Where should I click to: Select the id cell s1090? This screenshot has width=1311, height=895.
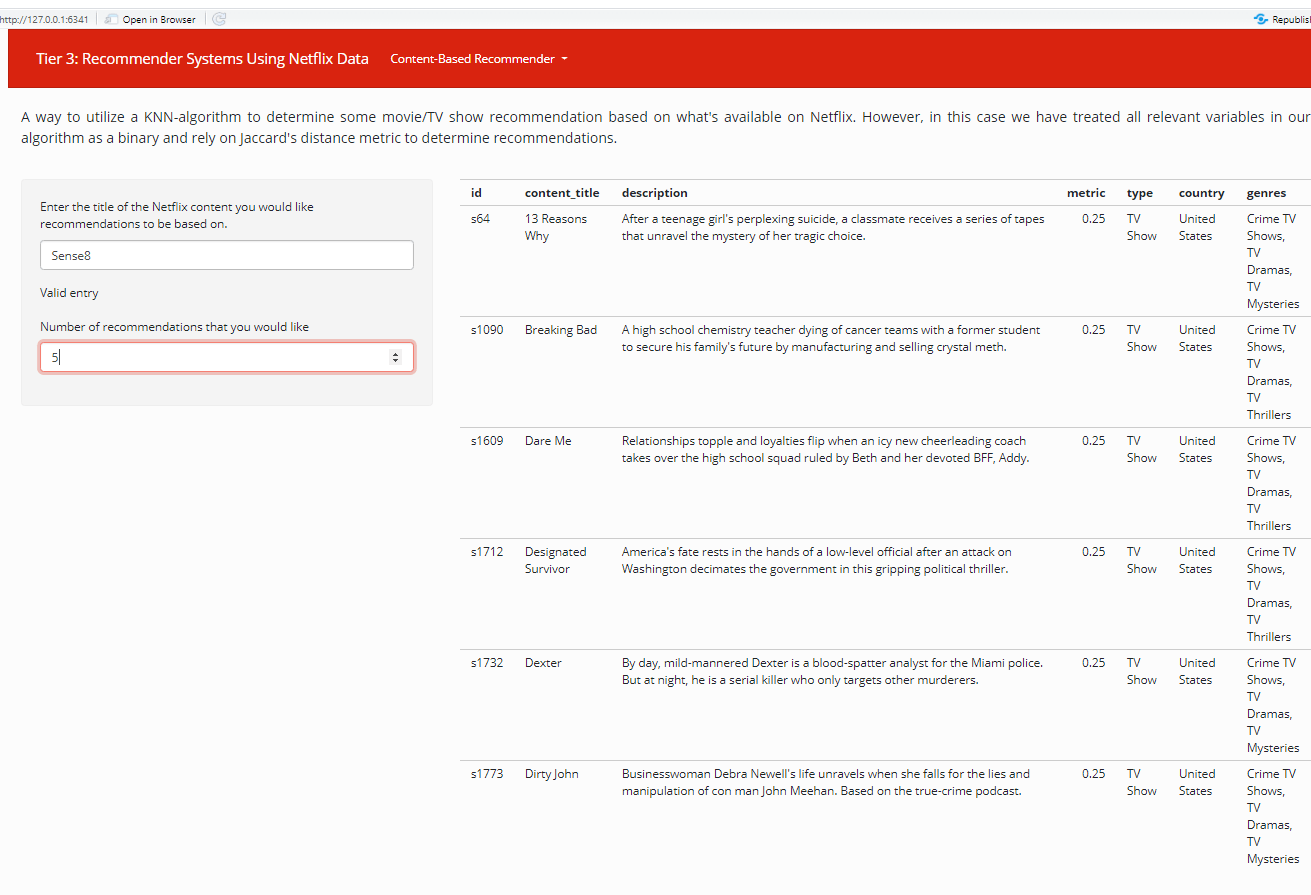pos(487,330)
